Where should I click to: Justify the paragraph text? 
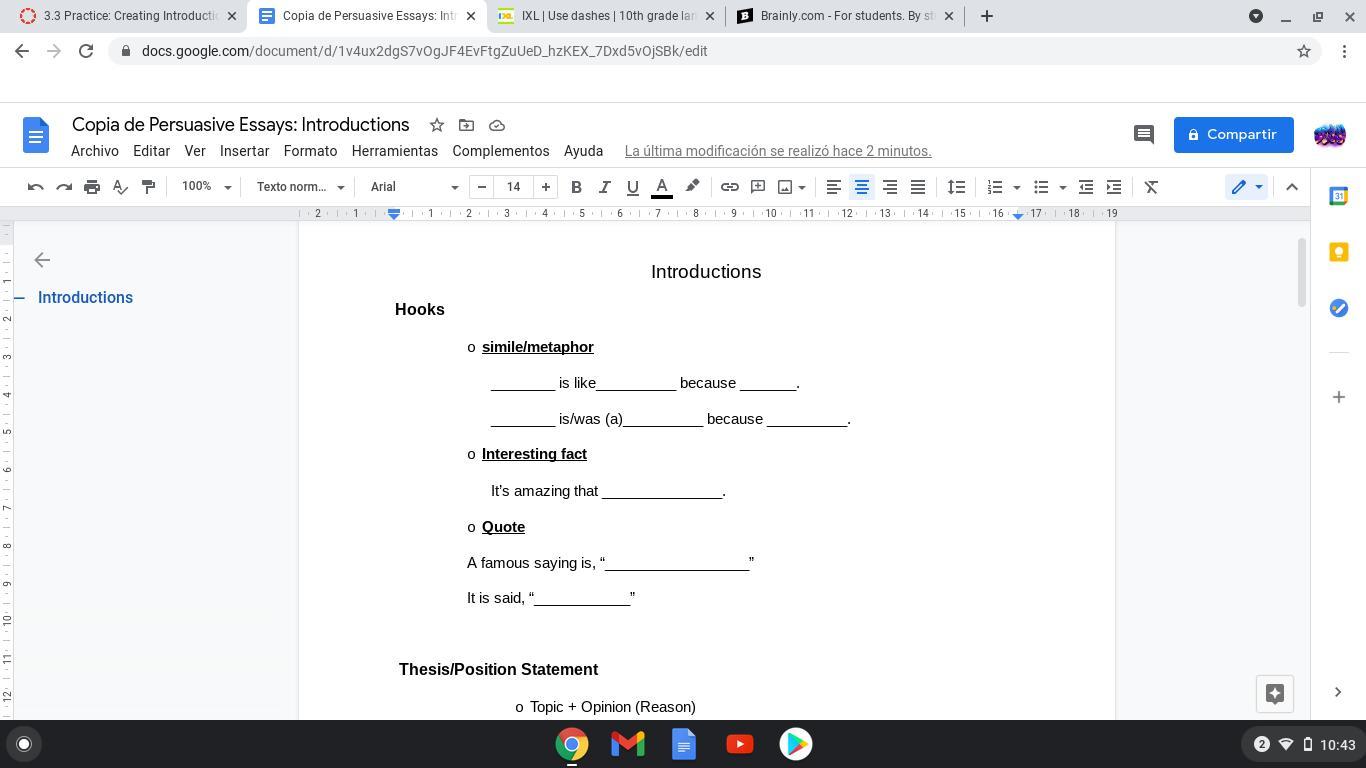click(917, 187)
